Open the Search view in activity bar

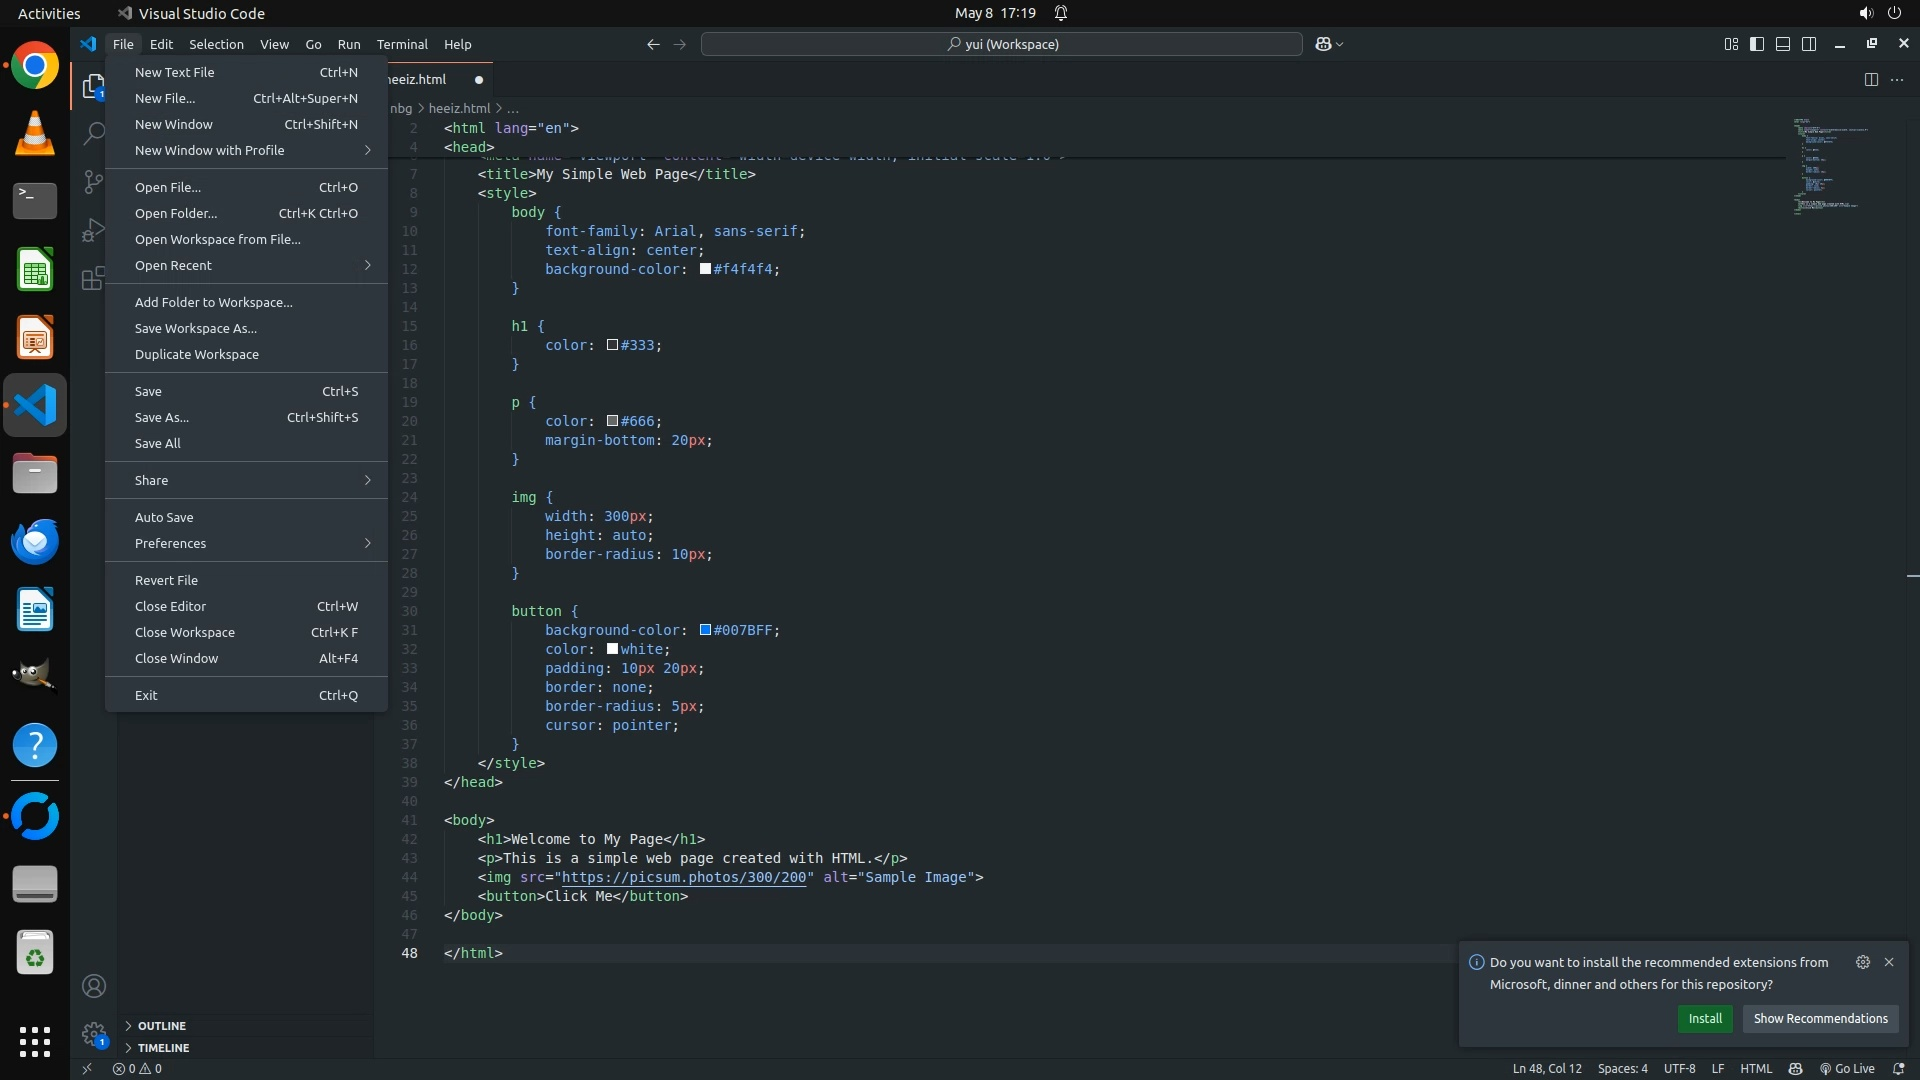93,133
